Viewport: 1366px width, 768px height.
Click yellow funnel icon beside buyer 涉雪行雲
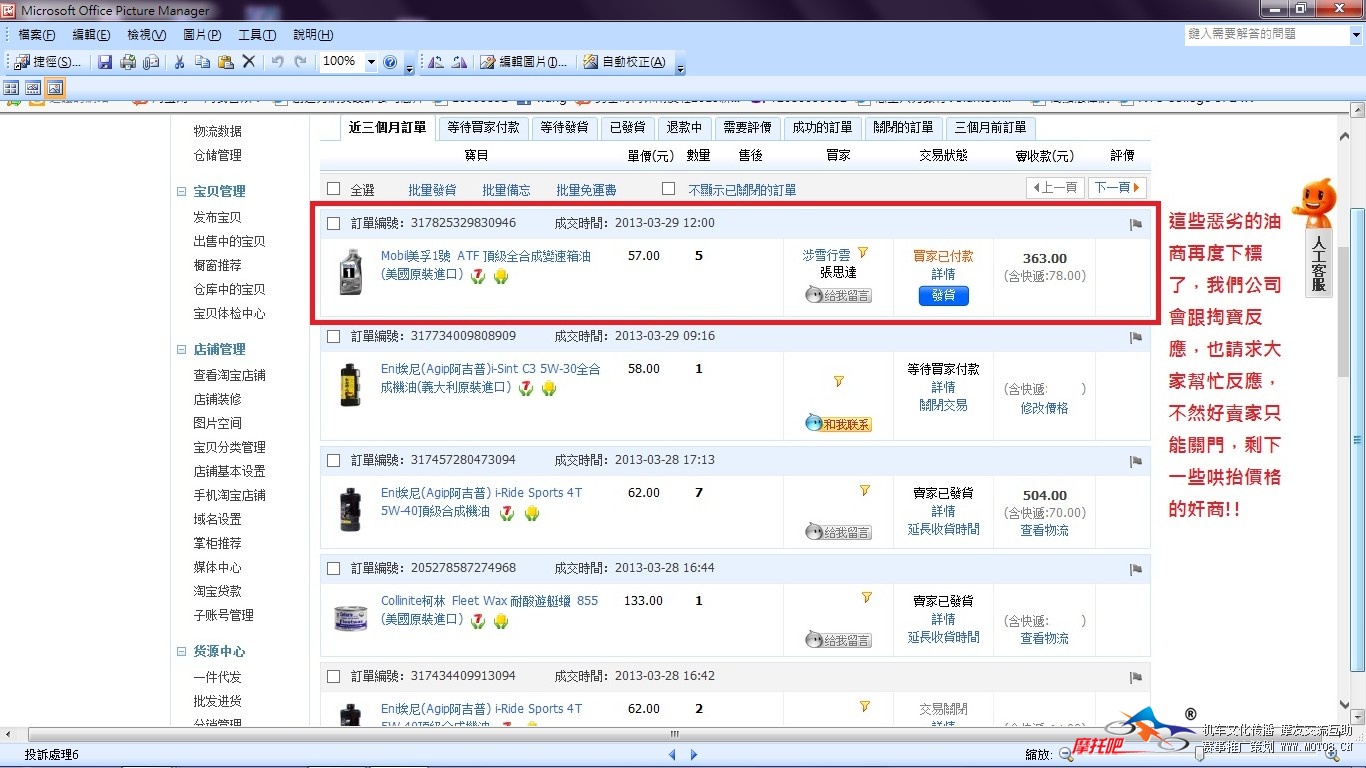pyautogui.click(x=863, y=253)
